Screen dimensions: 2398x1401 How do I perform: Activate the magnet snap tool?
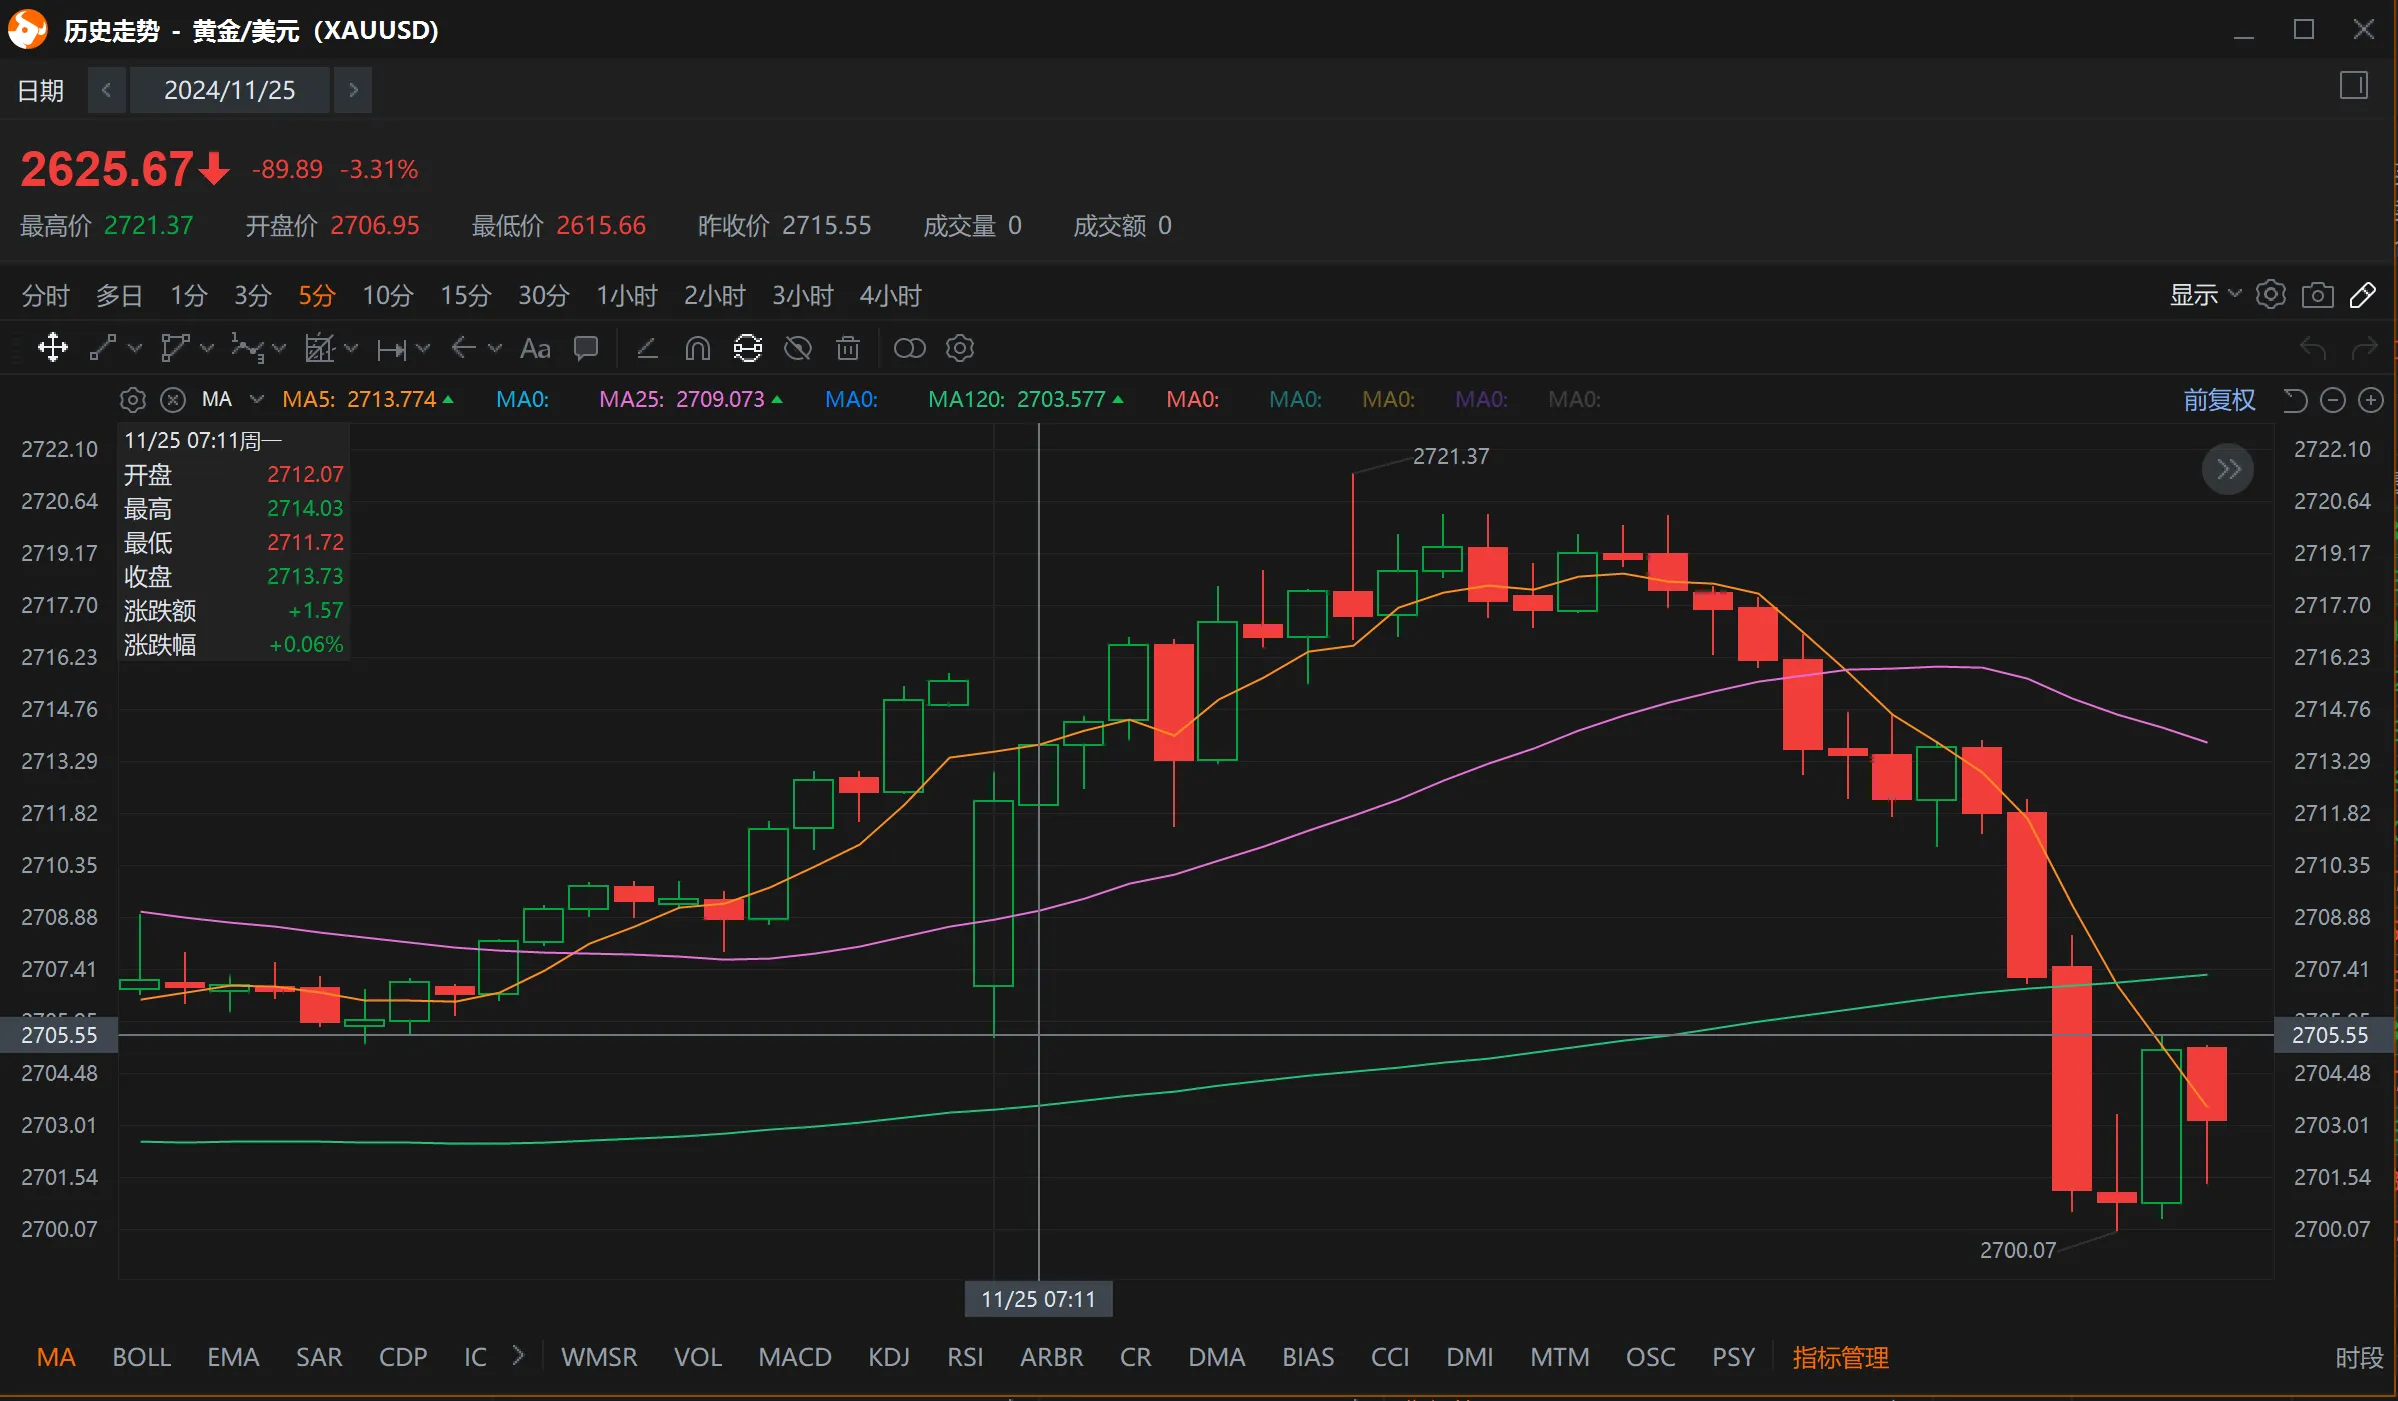698,348
